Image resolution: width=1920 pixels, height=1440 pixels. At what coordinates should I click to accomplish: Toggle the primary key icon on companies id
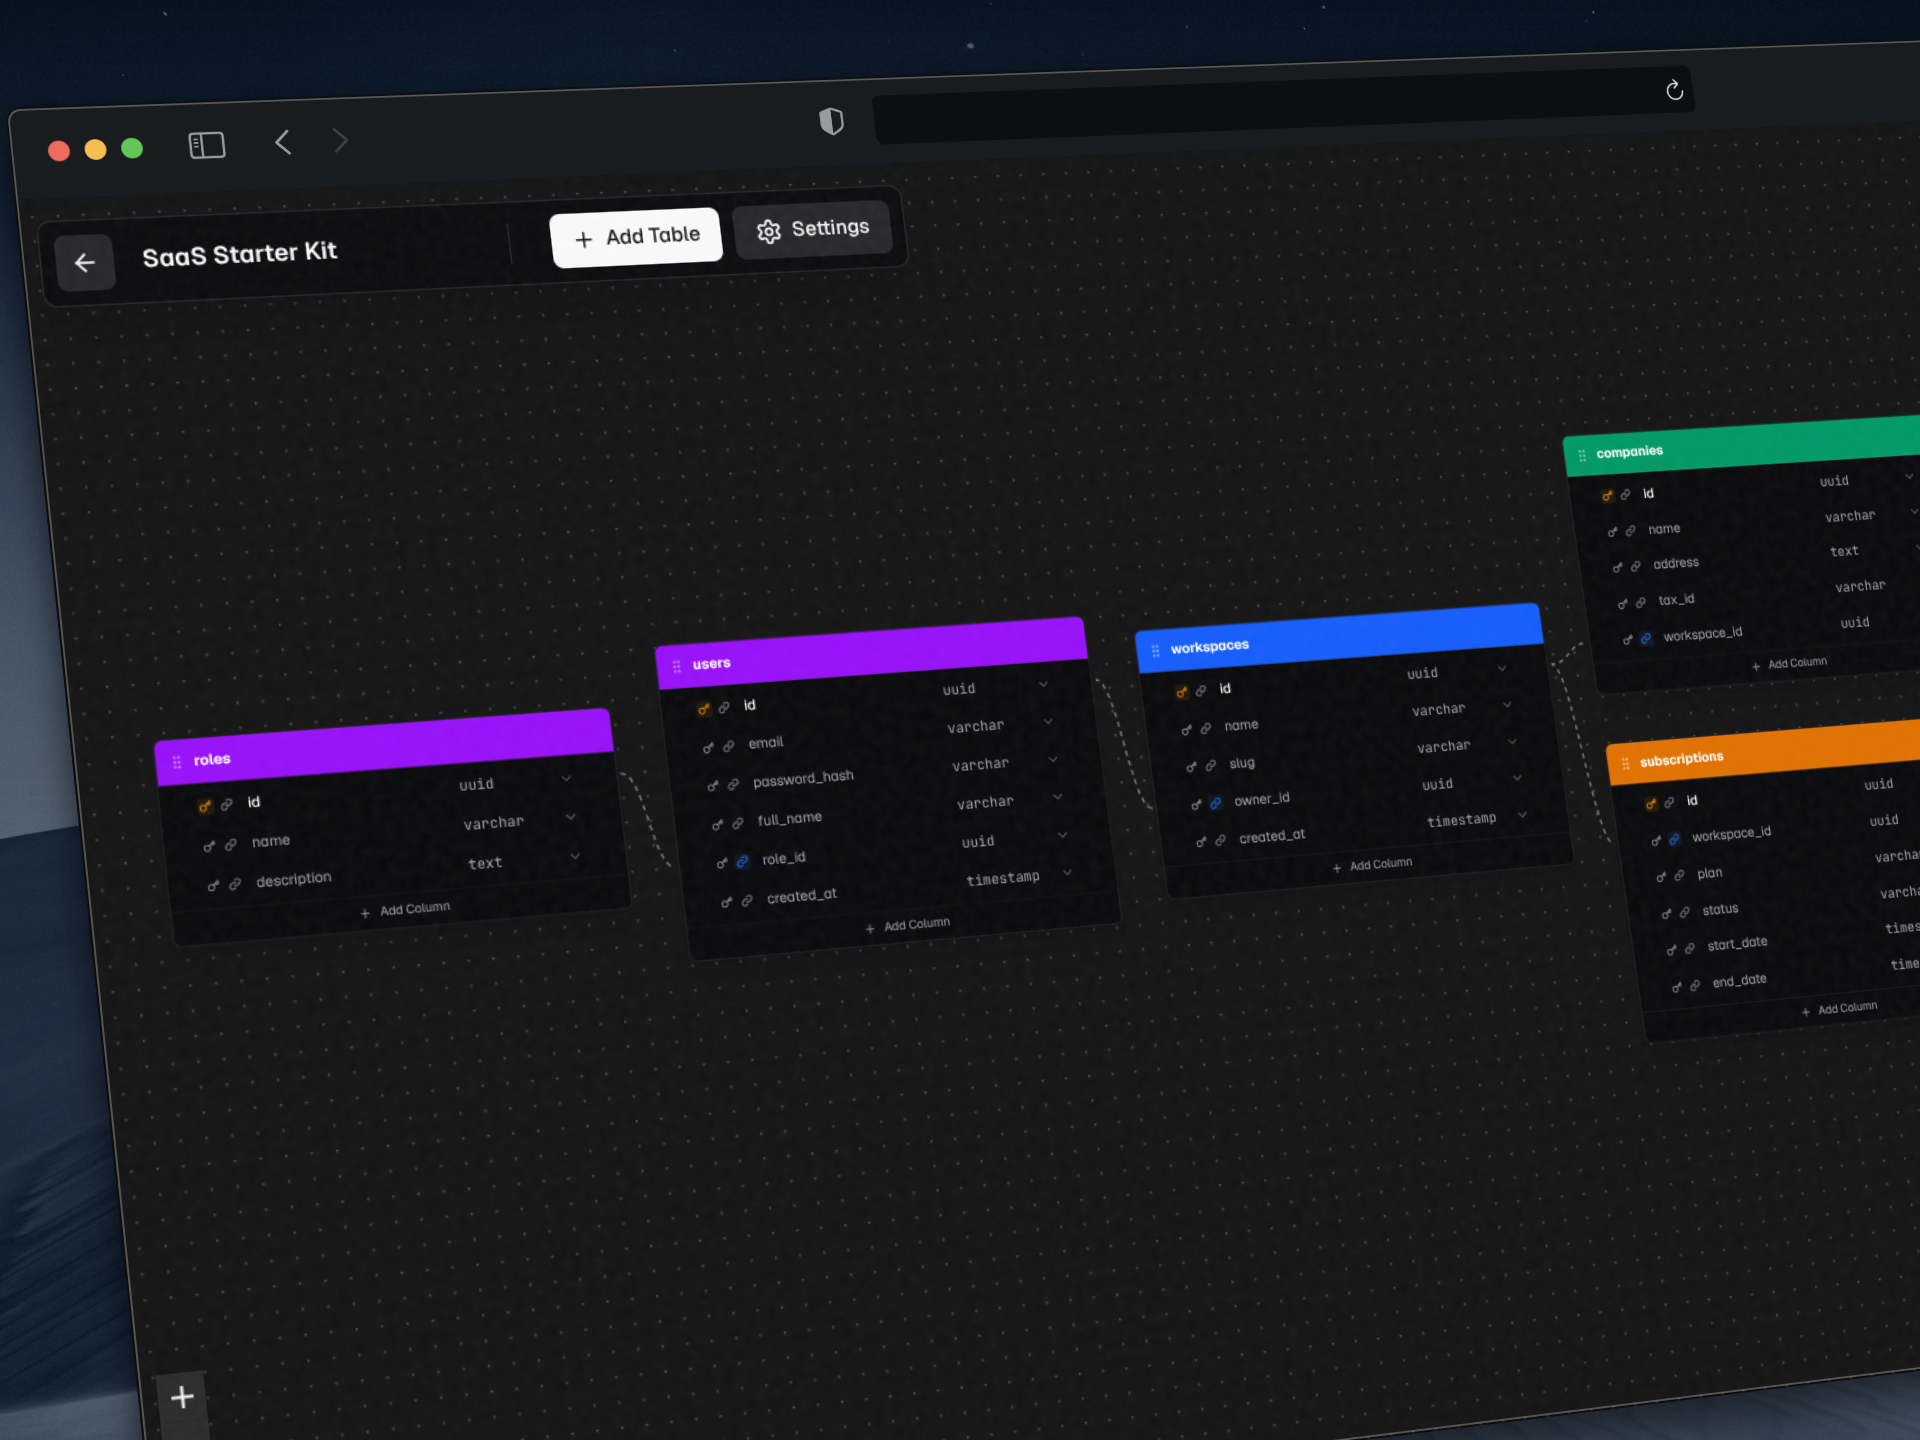coord(1607,496)
